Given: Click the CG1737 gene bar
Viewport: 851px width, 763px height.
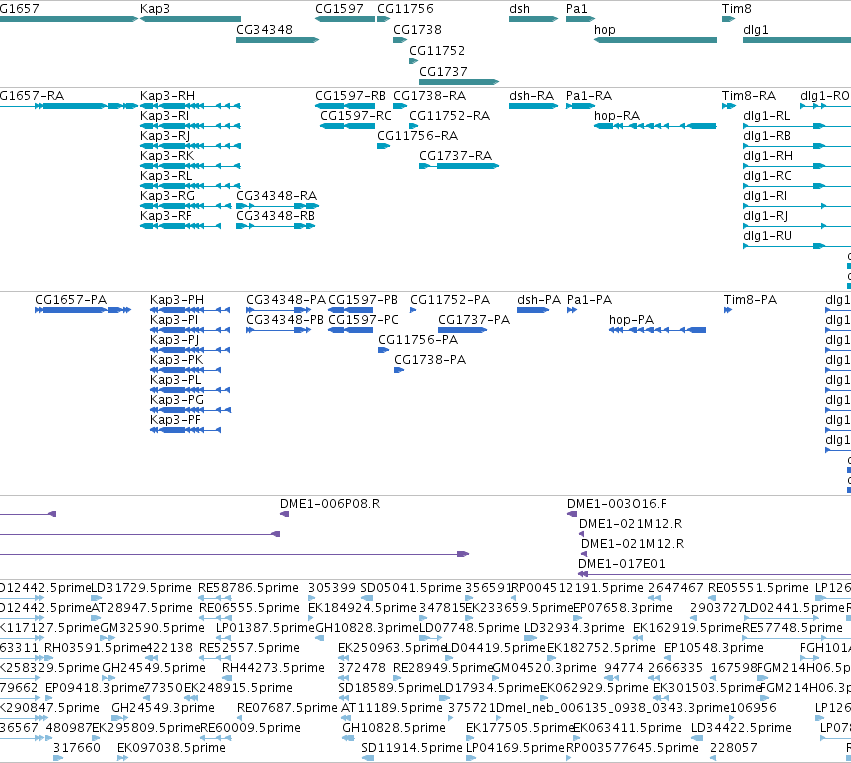Looking at the screenshot, I should (459, 82).
